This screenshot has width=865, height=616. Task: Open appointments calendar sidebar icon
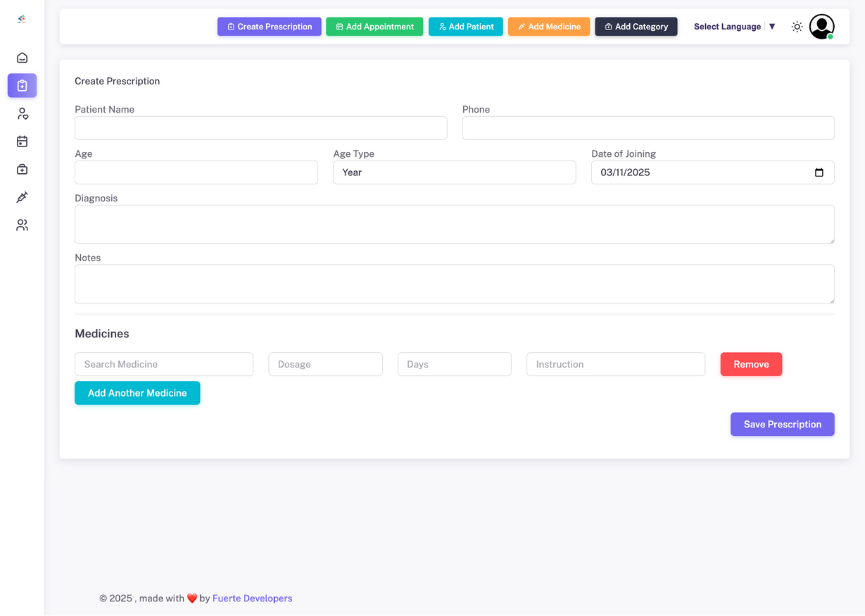[x=22, y=142]
